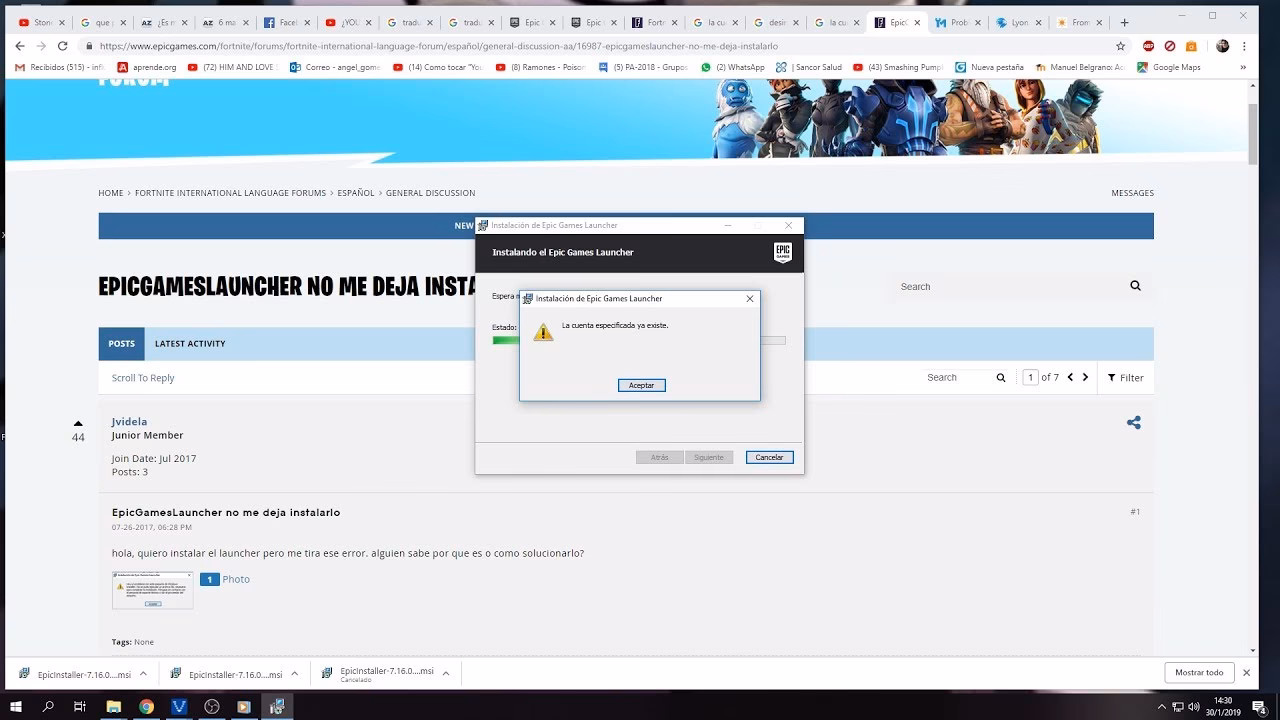Open the 'Nueva pestaña' bookmark

click(x=990, y=67)
